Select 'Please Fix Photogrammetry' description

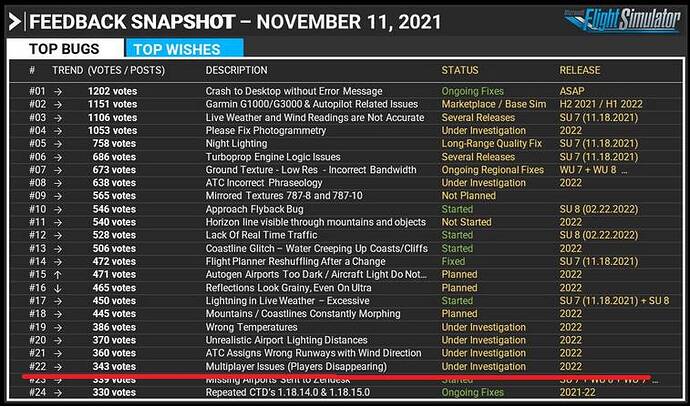[x=266, y=131]
